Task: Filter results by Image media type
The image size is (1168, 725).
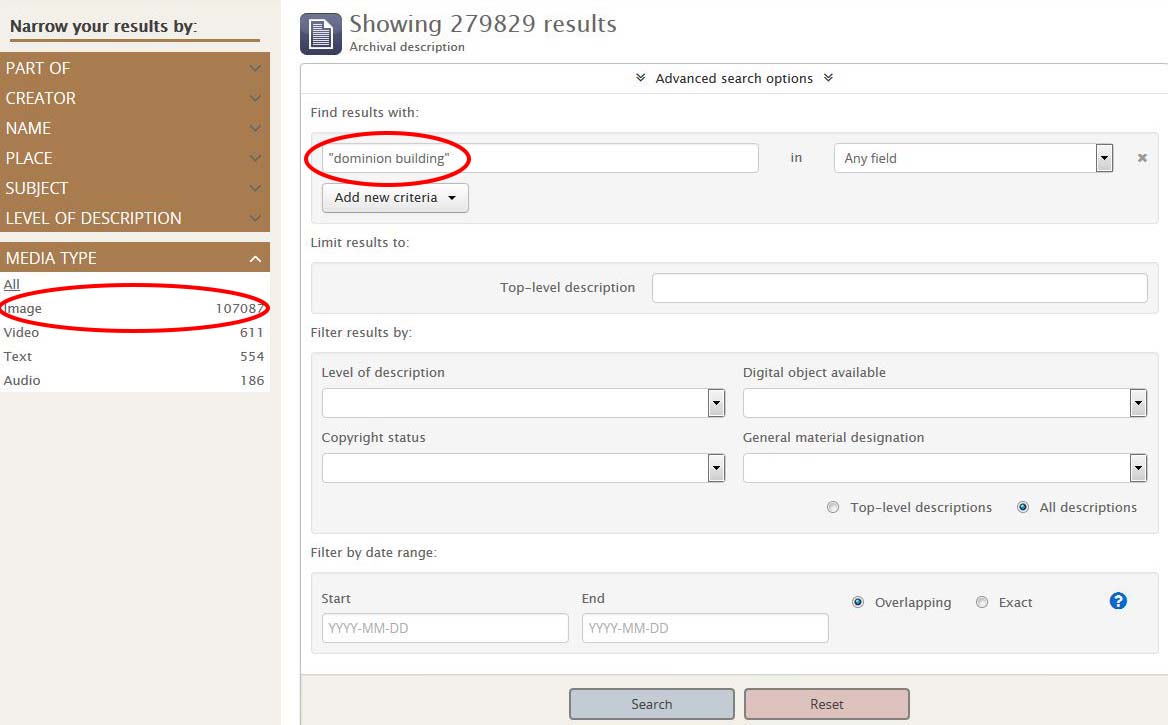Action: (x=134, y=308)
